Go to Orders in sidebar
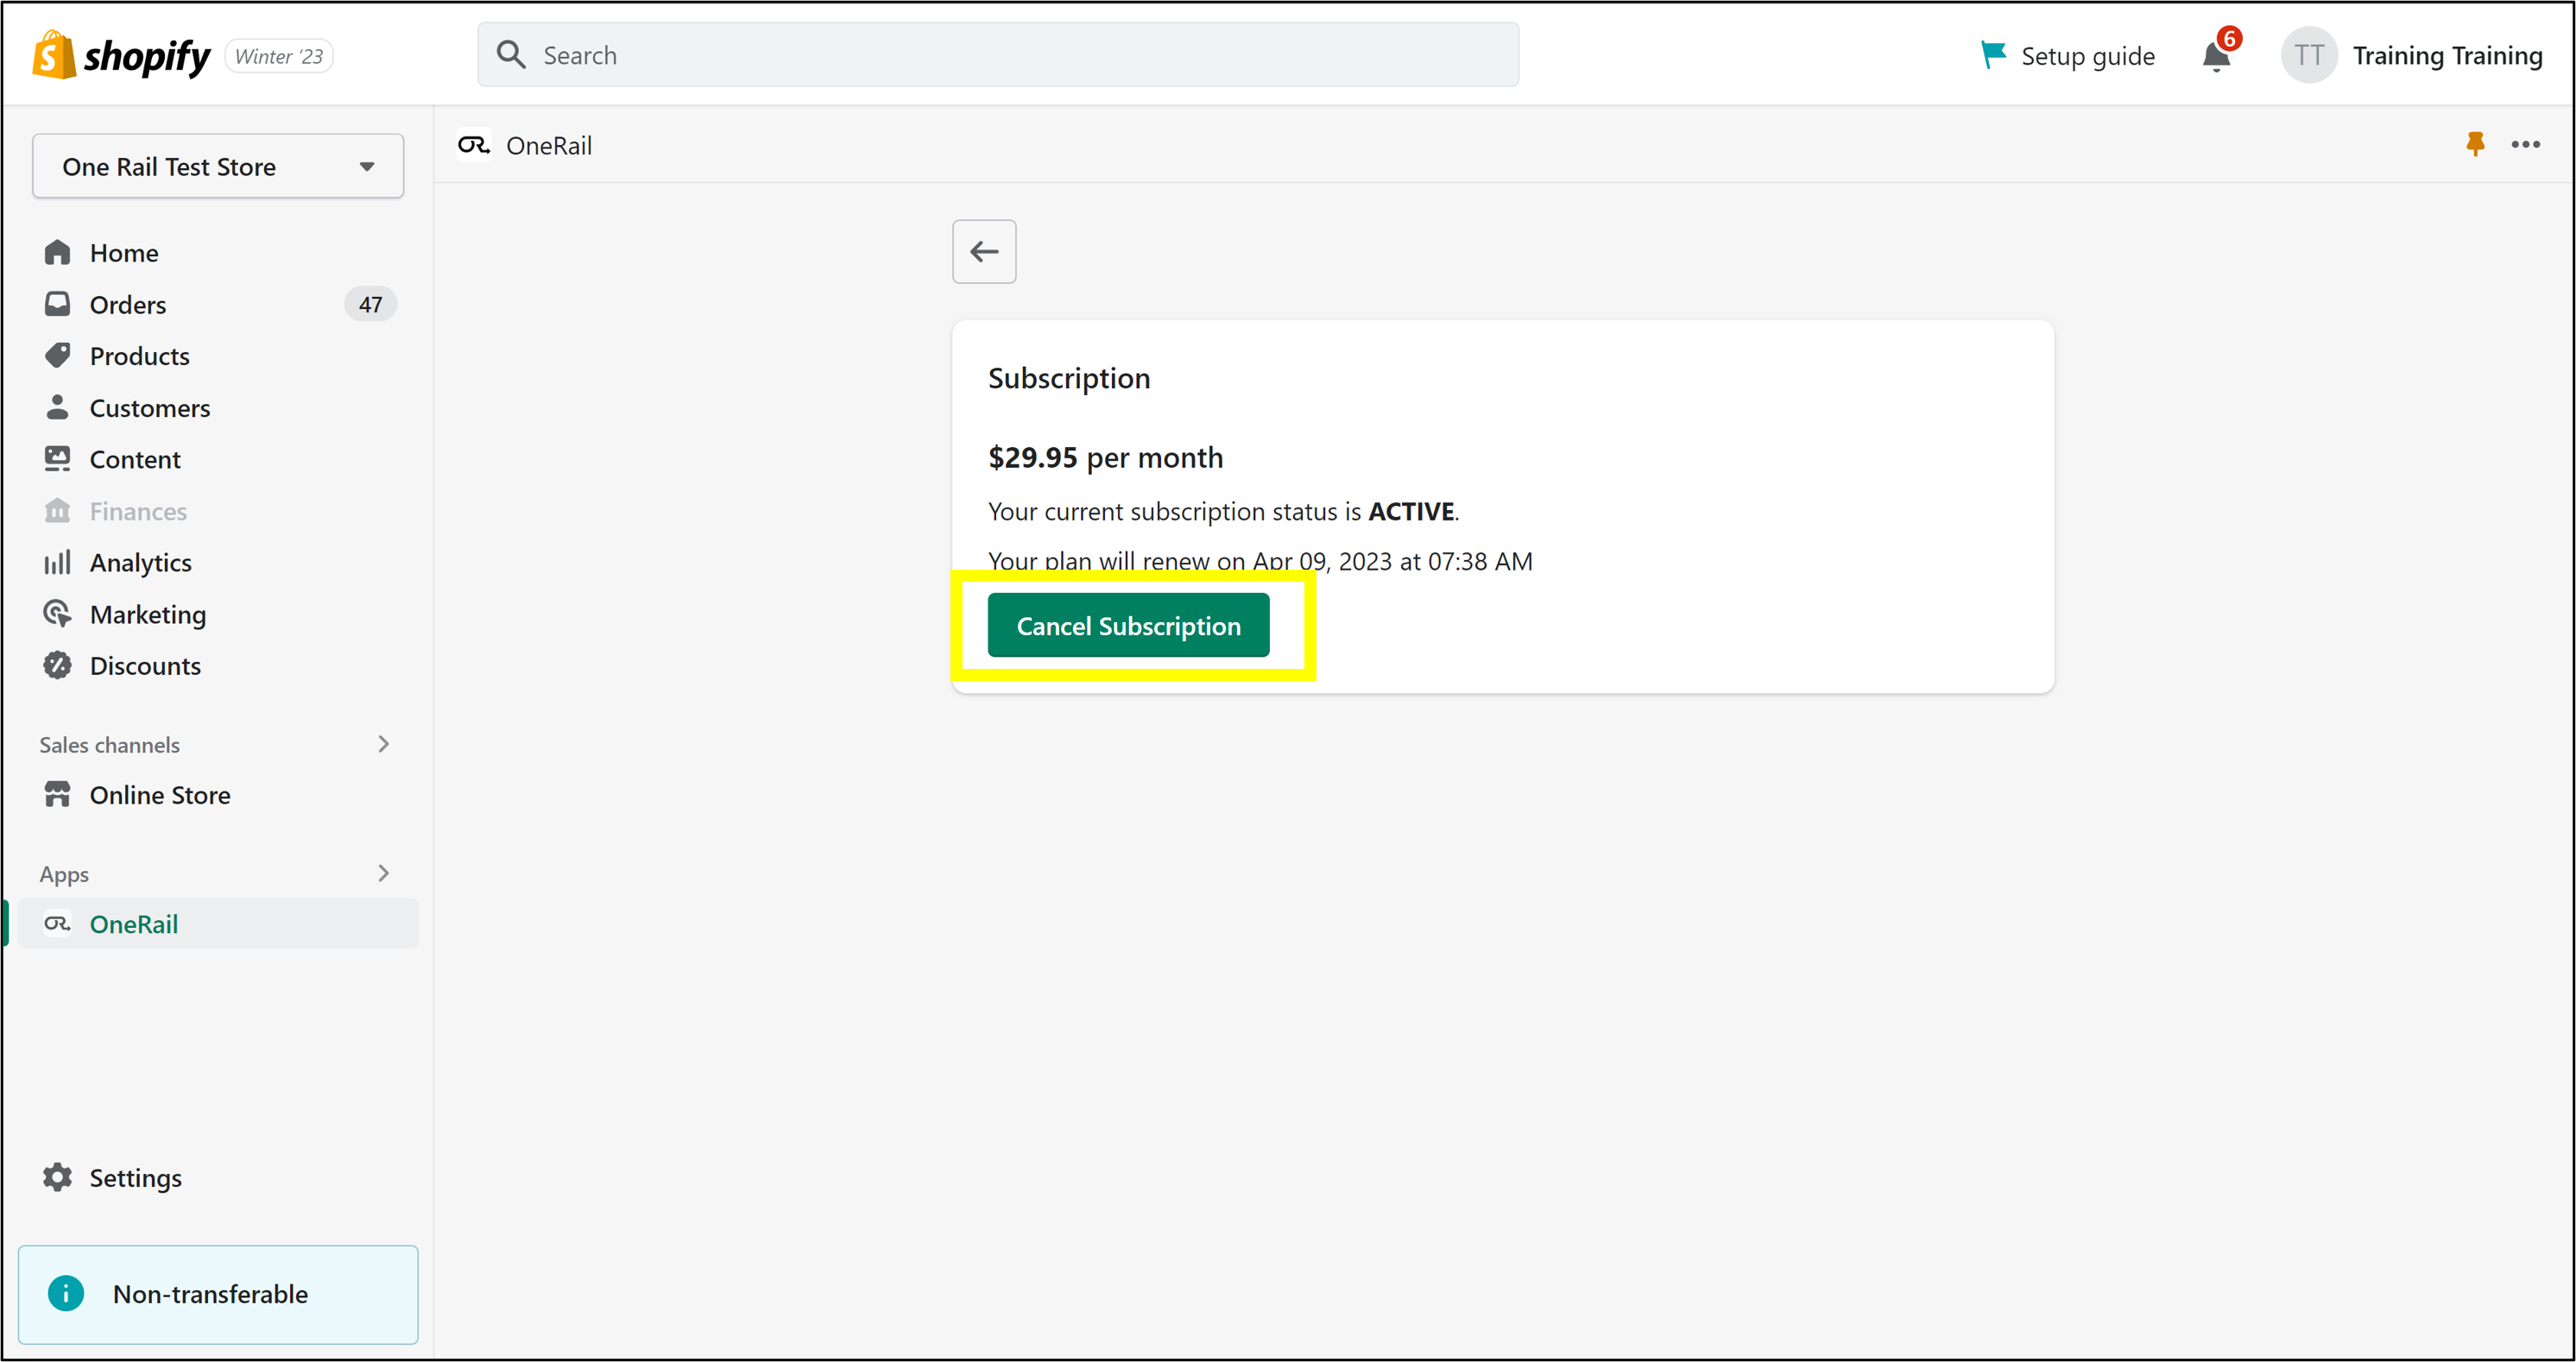 (128, 304)
